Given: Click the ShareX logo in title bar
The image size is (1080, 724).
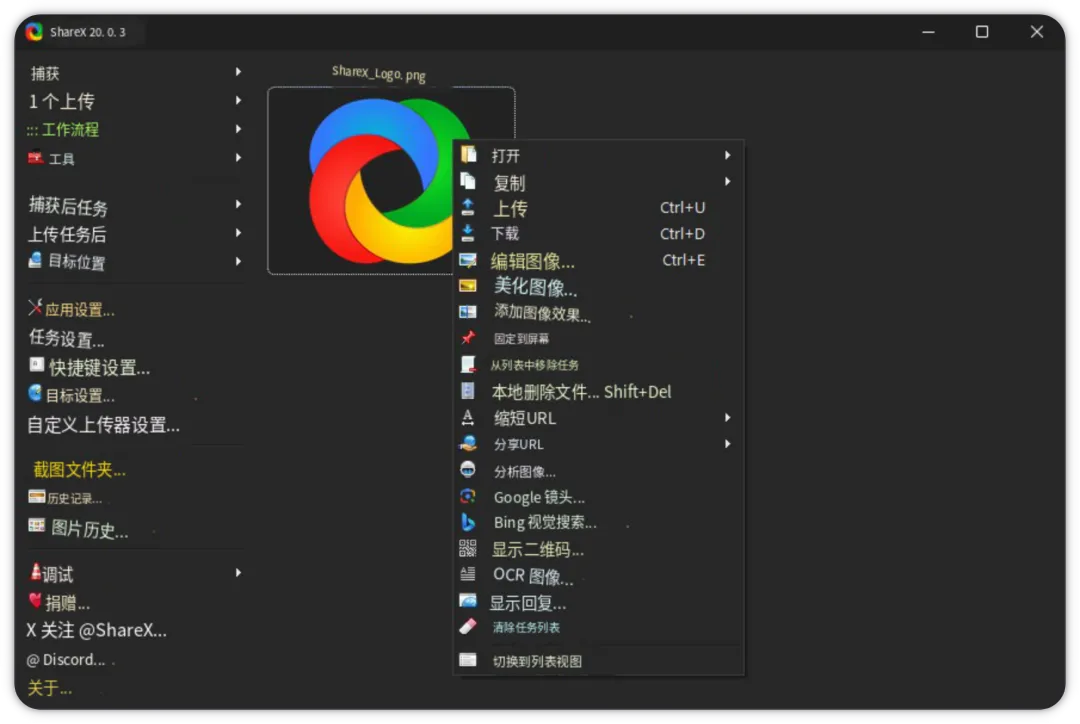Looking at the screenshot, I should click(34, 32).
